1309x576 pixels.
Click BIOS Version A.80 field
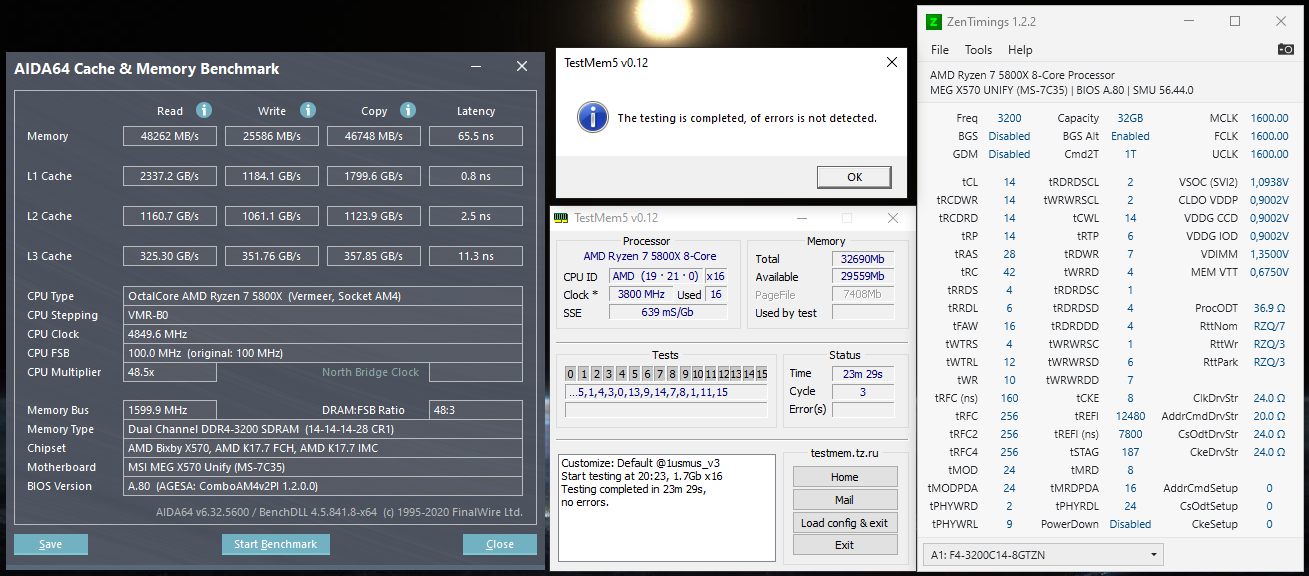click(323, 486)
